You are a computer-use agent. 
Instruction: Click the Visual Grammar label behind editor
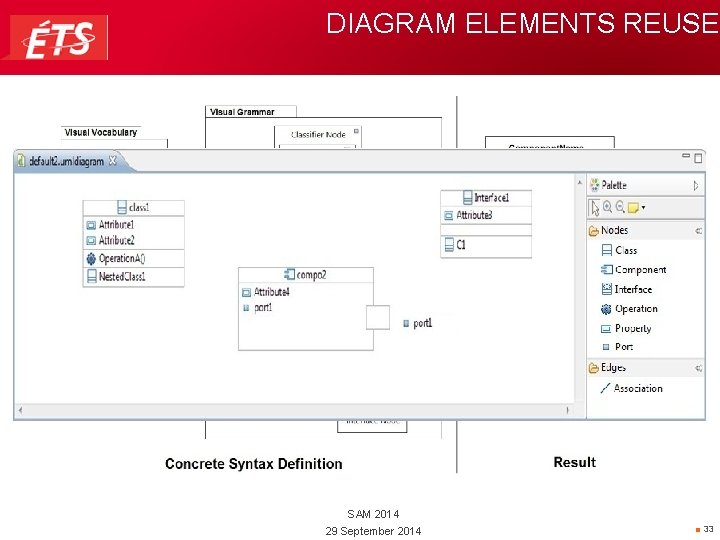(x=242, y=112)
